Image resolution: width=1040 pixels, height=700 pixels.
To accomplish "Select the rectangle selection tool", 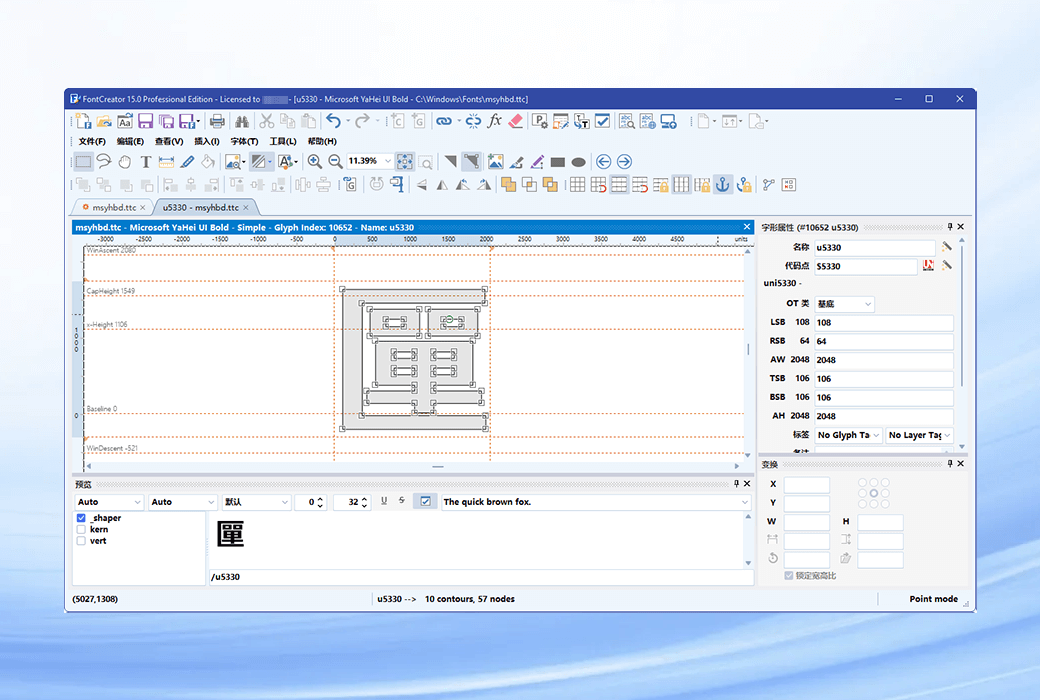I will click(x=83, y=161).
